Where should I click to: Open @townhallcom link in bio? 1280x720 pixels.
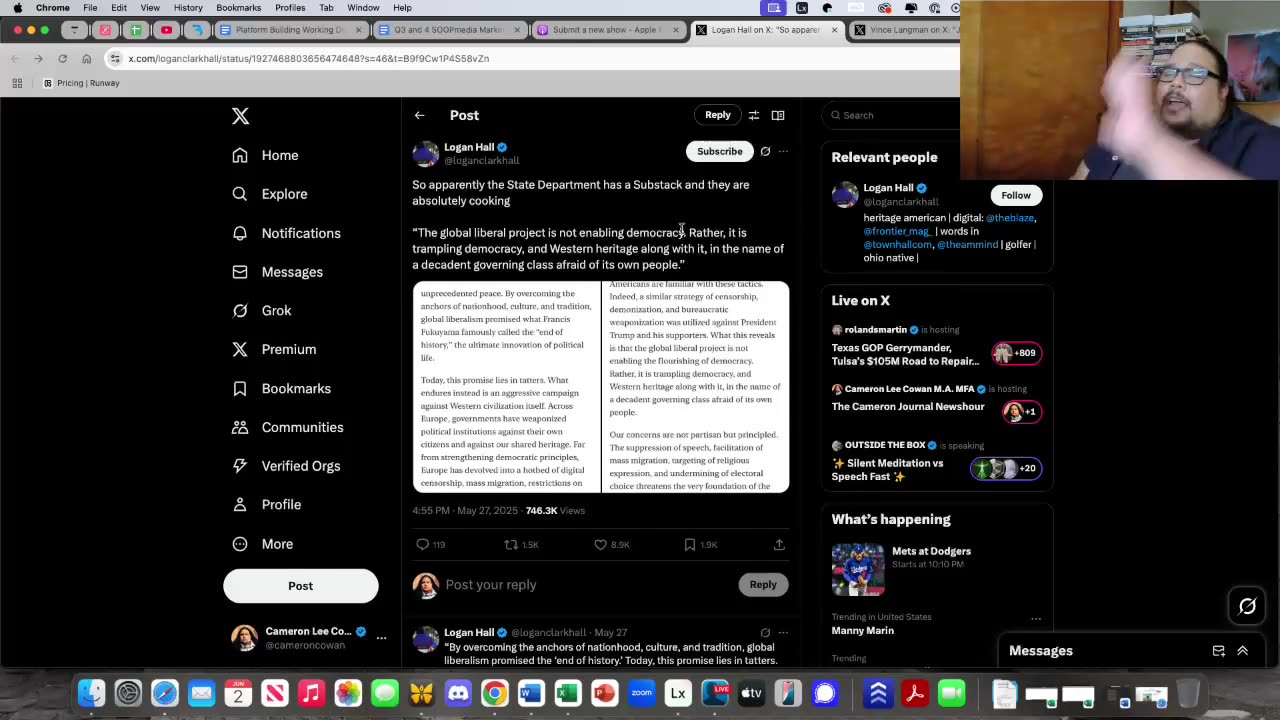898,245
